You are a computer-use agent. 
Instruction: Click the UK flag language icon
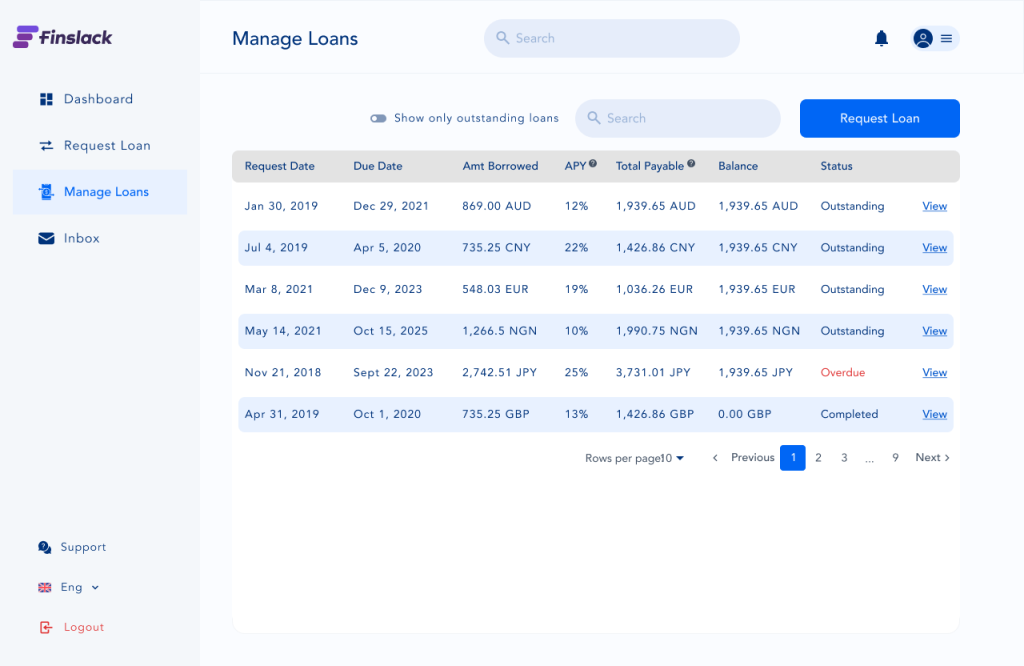(43, 587)
